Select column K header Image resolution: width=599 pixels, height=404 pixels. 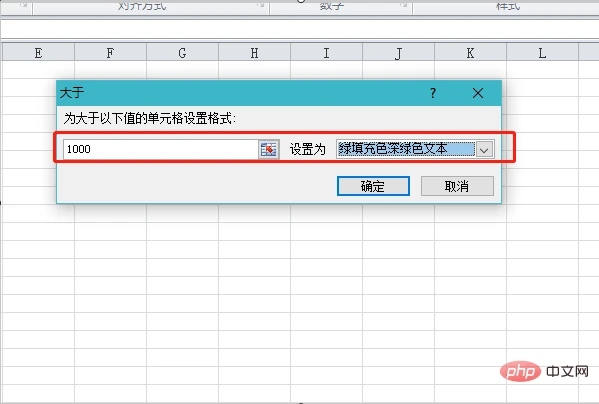[x=470, y=53]
